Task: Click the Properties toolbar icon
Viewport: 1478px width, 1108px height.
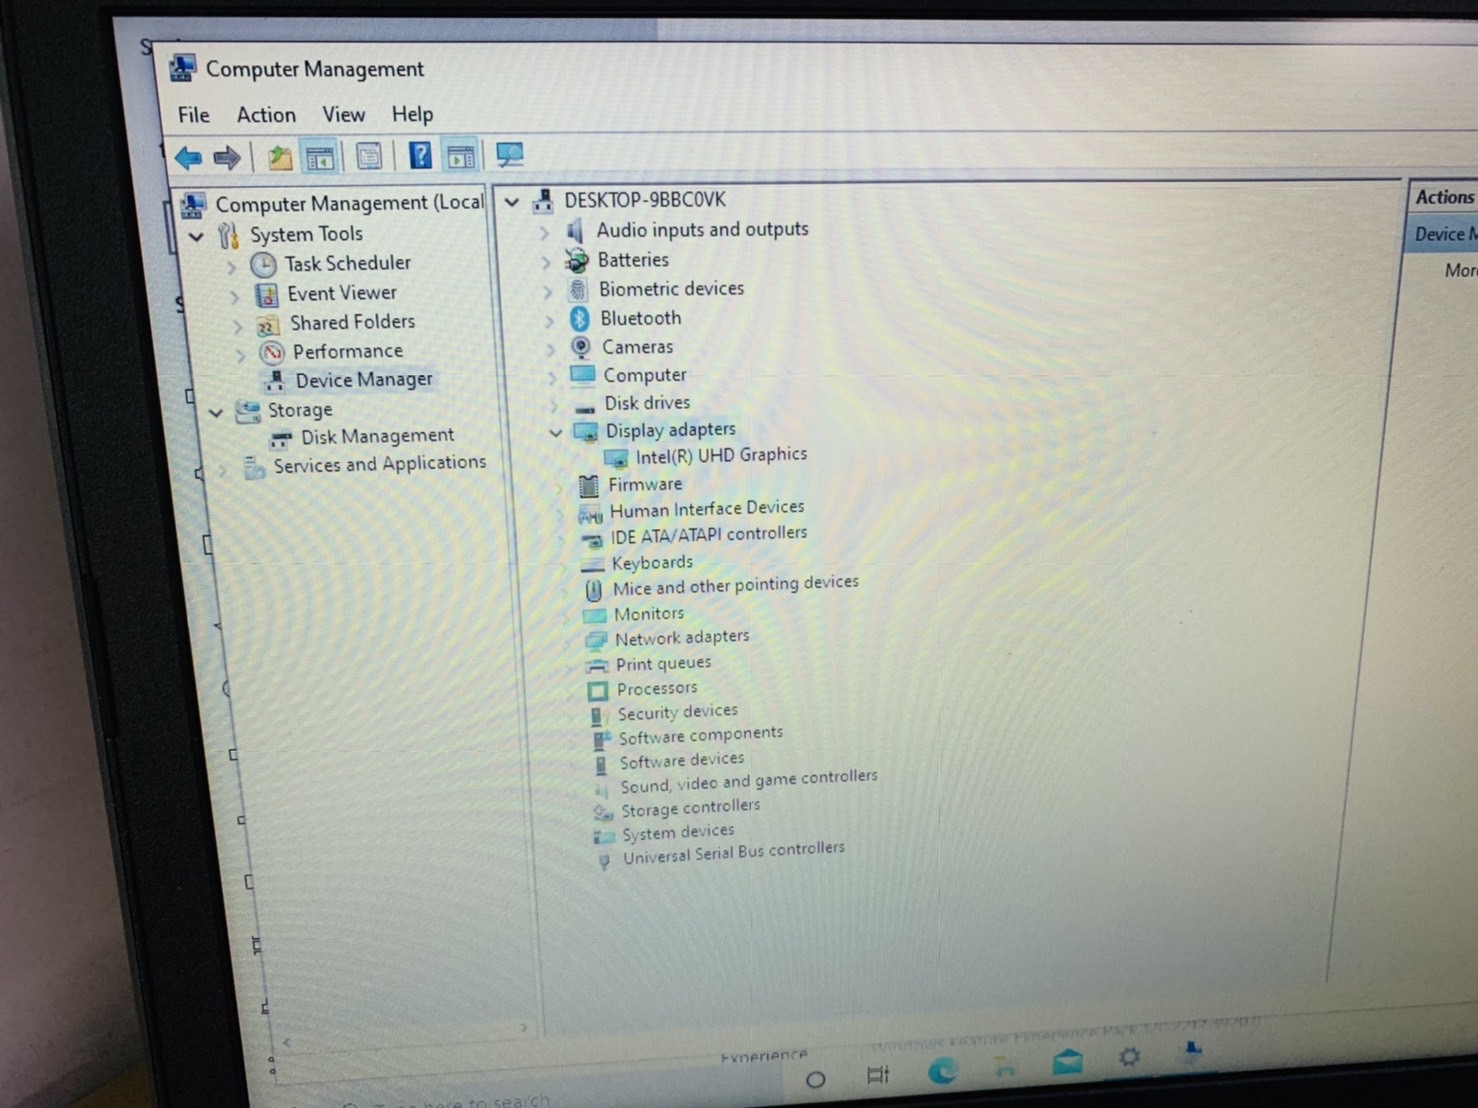Action: (369, 157)
